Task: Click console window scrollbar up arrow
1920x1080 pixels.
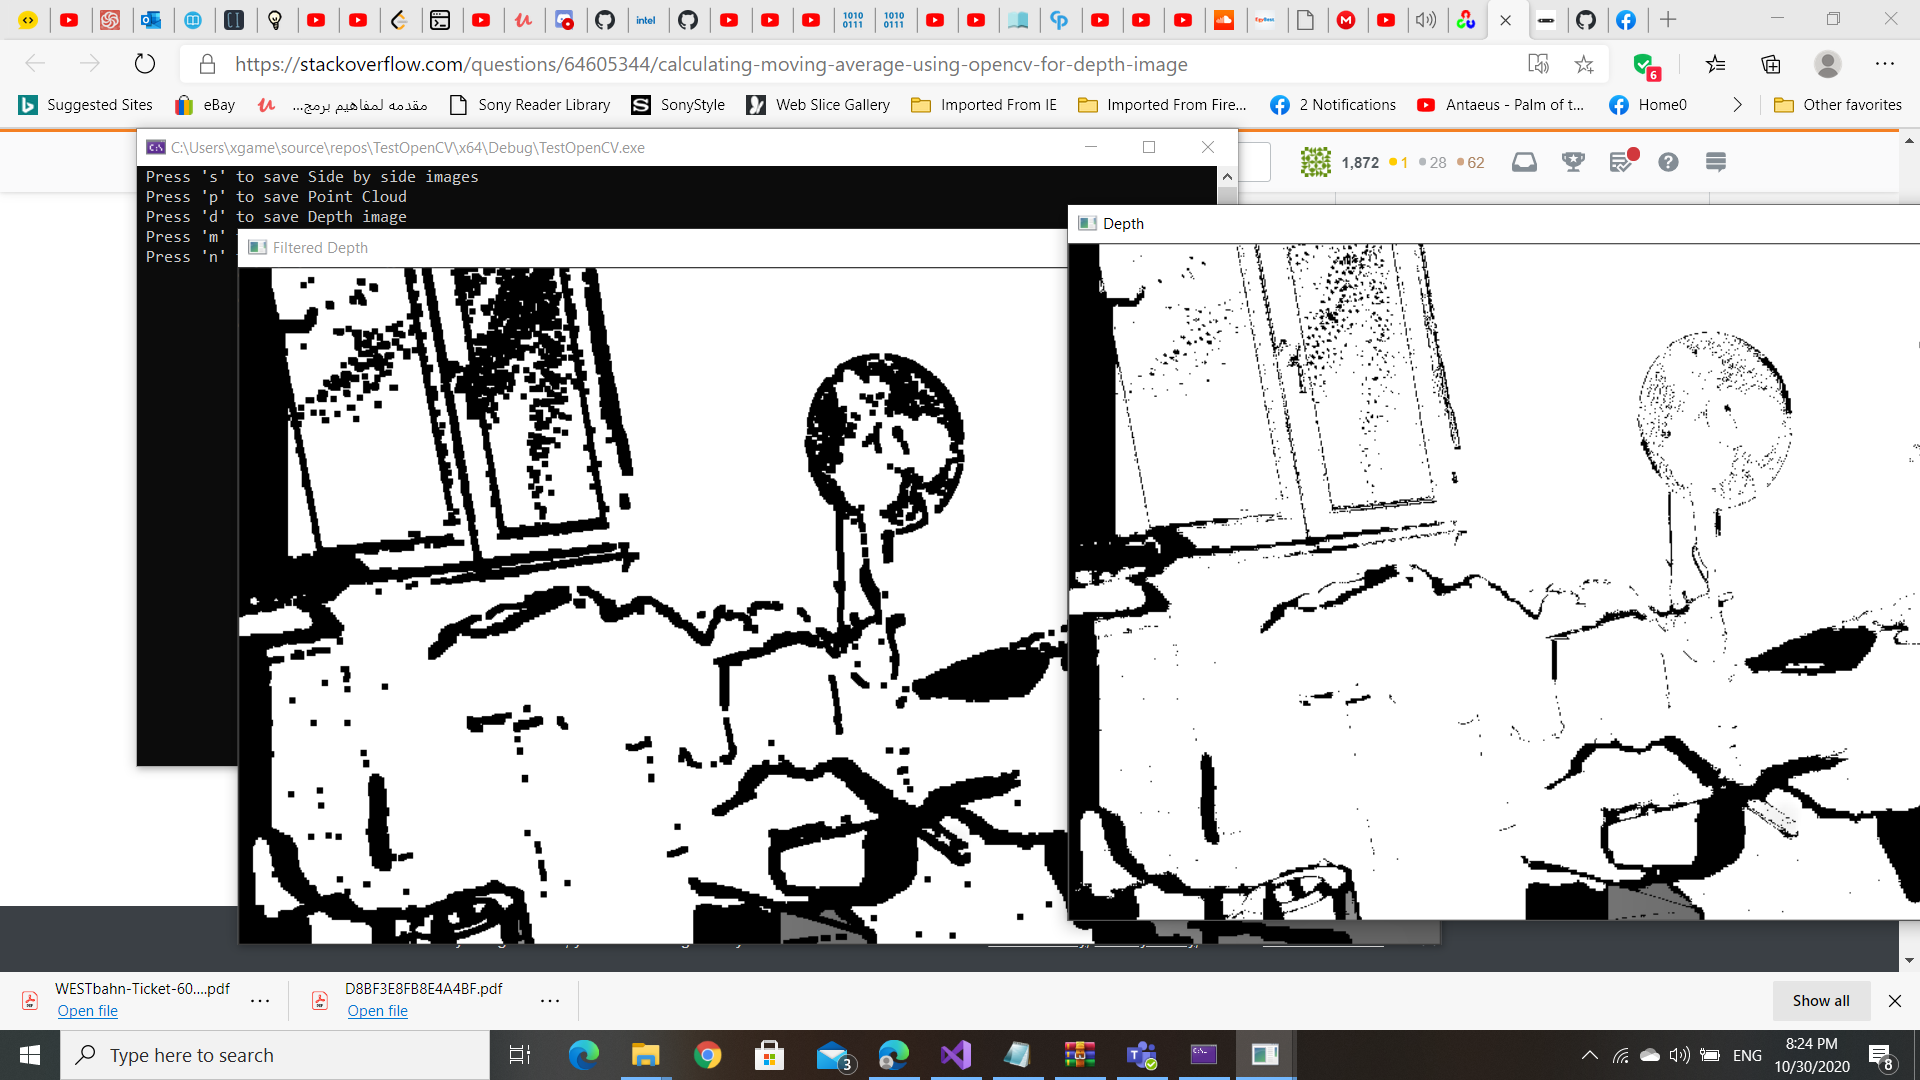Action: [1227, 177]
